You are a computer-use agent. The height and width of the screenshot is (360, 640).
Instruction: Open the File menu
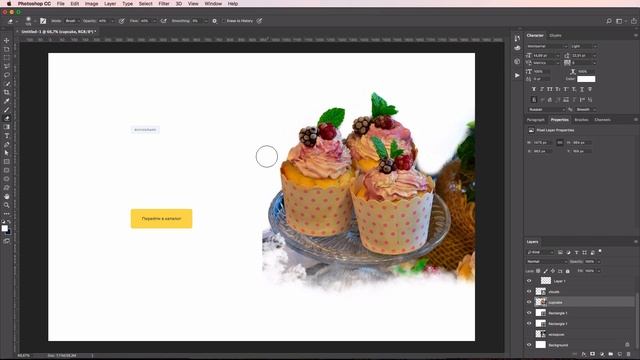pos(60,4)
